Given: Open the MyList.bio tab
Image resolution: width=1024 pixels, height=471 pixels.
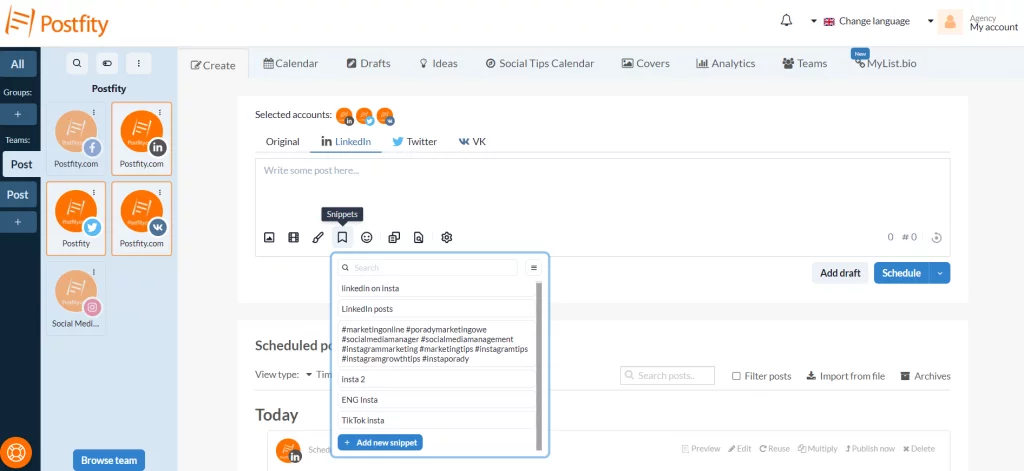Looking at the screenshot, I should click(x=884, y=63).
